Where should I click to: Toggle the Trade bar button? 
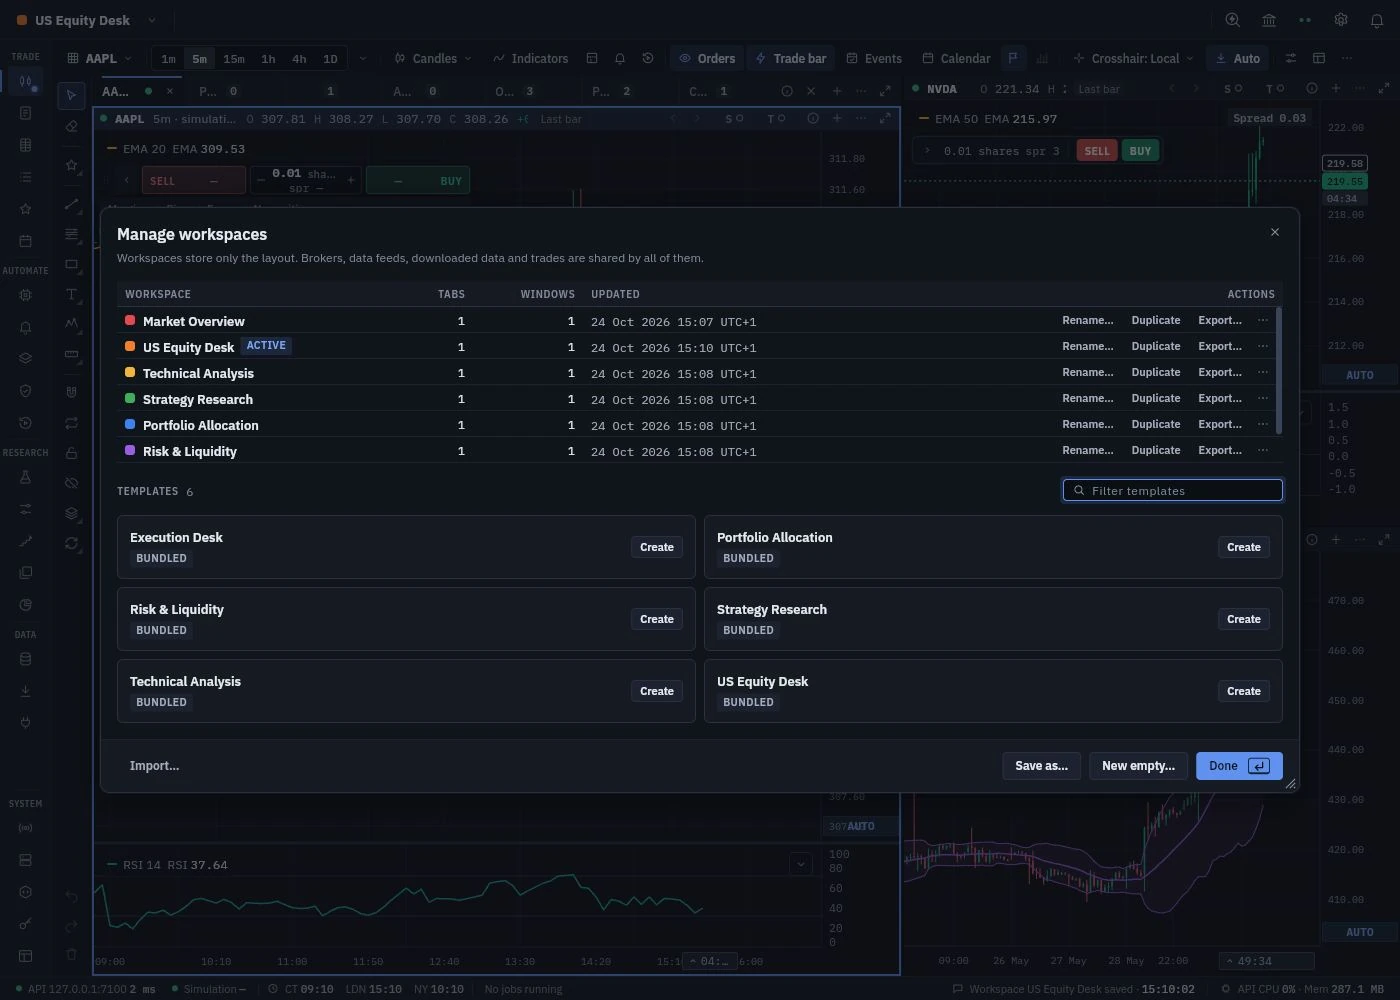[791, 58]
